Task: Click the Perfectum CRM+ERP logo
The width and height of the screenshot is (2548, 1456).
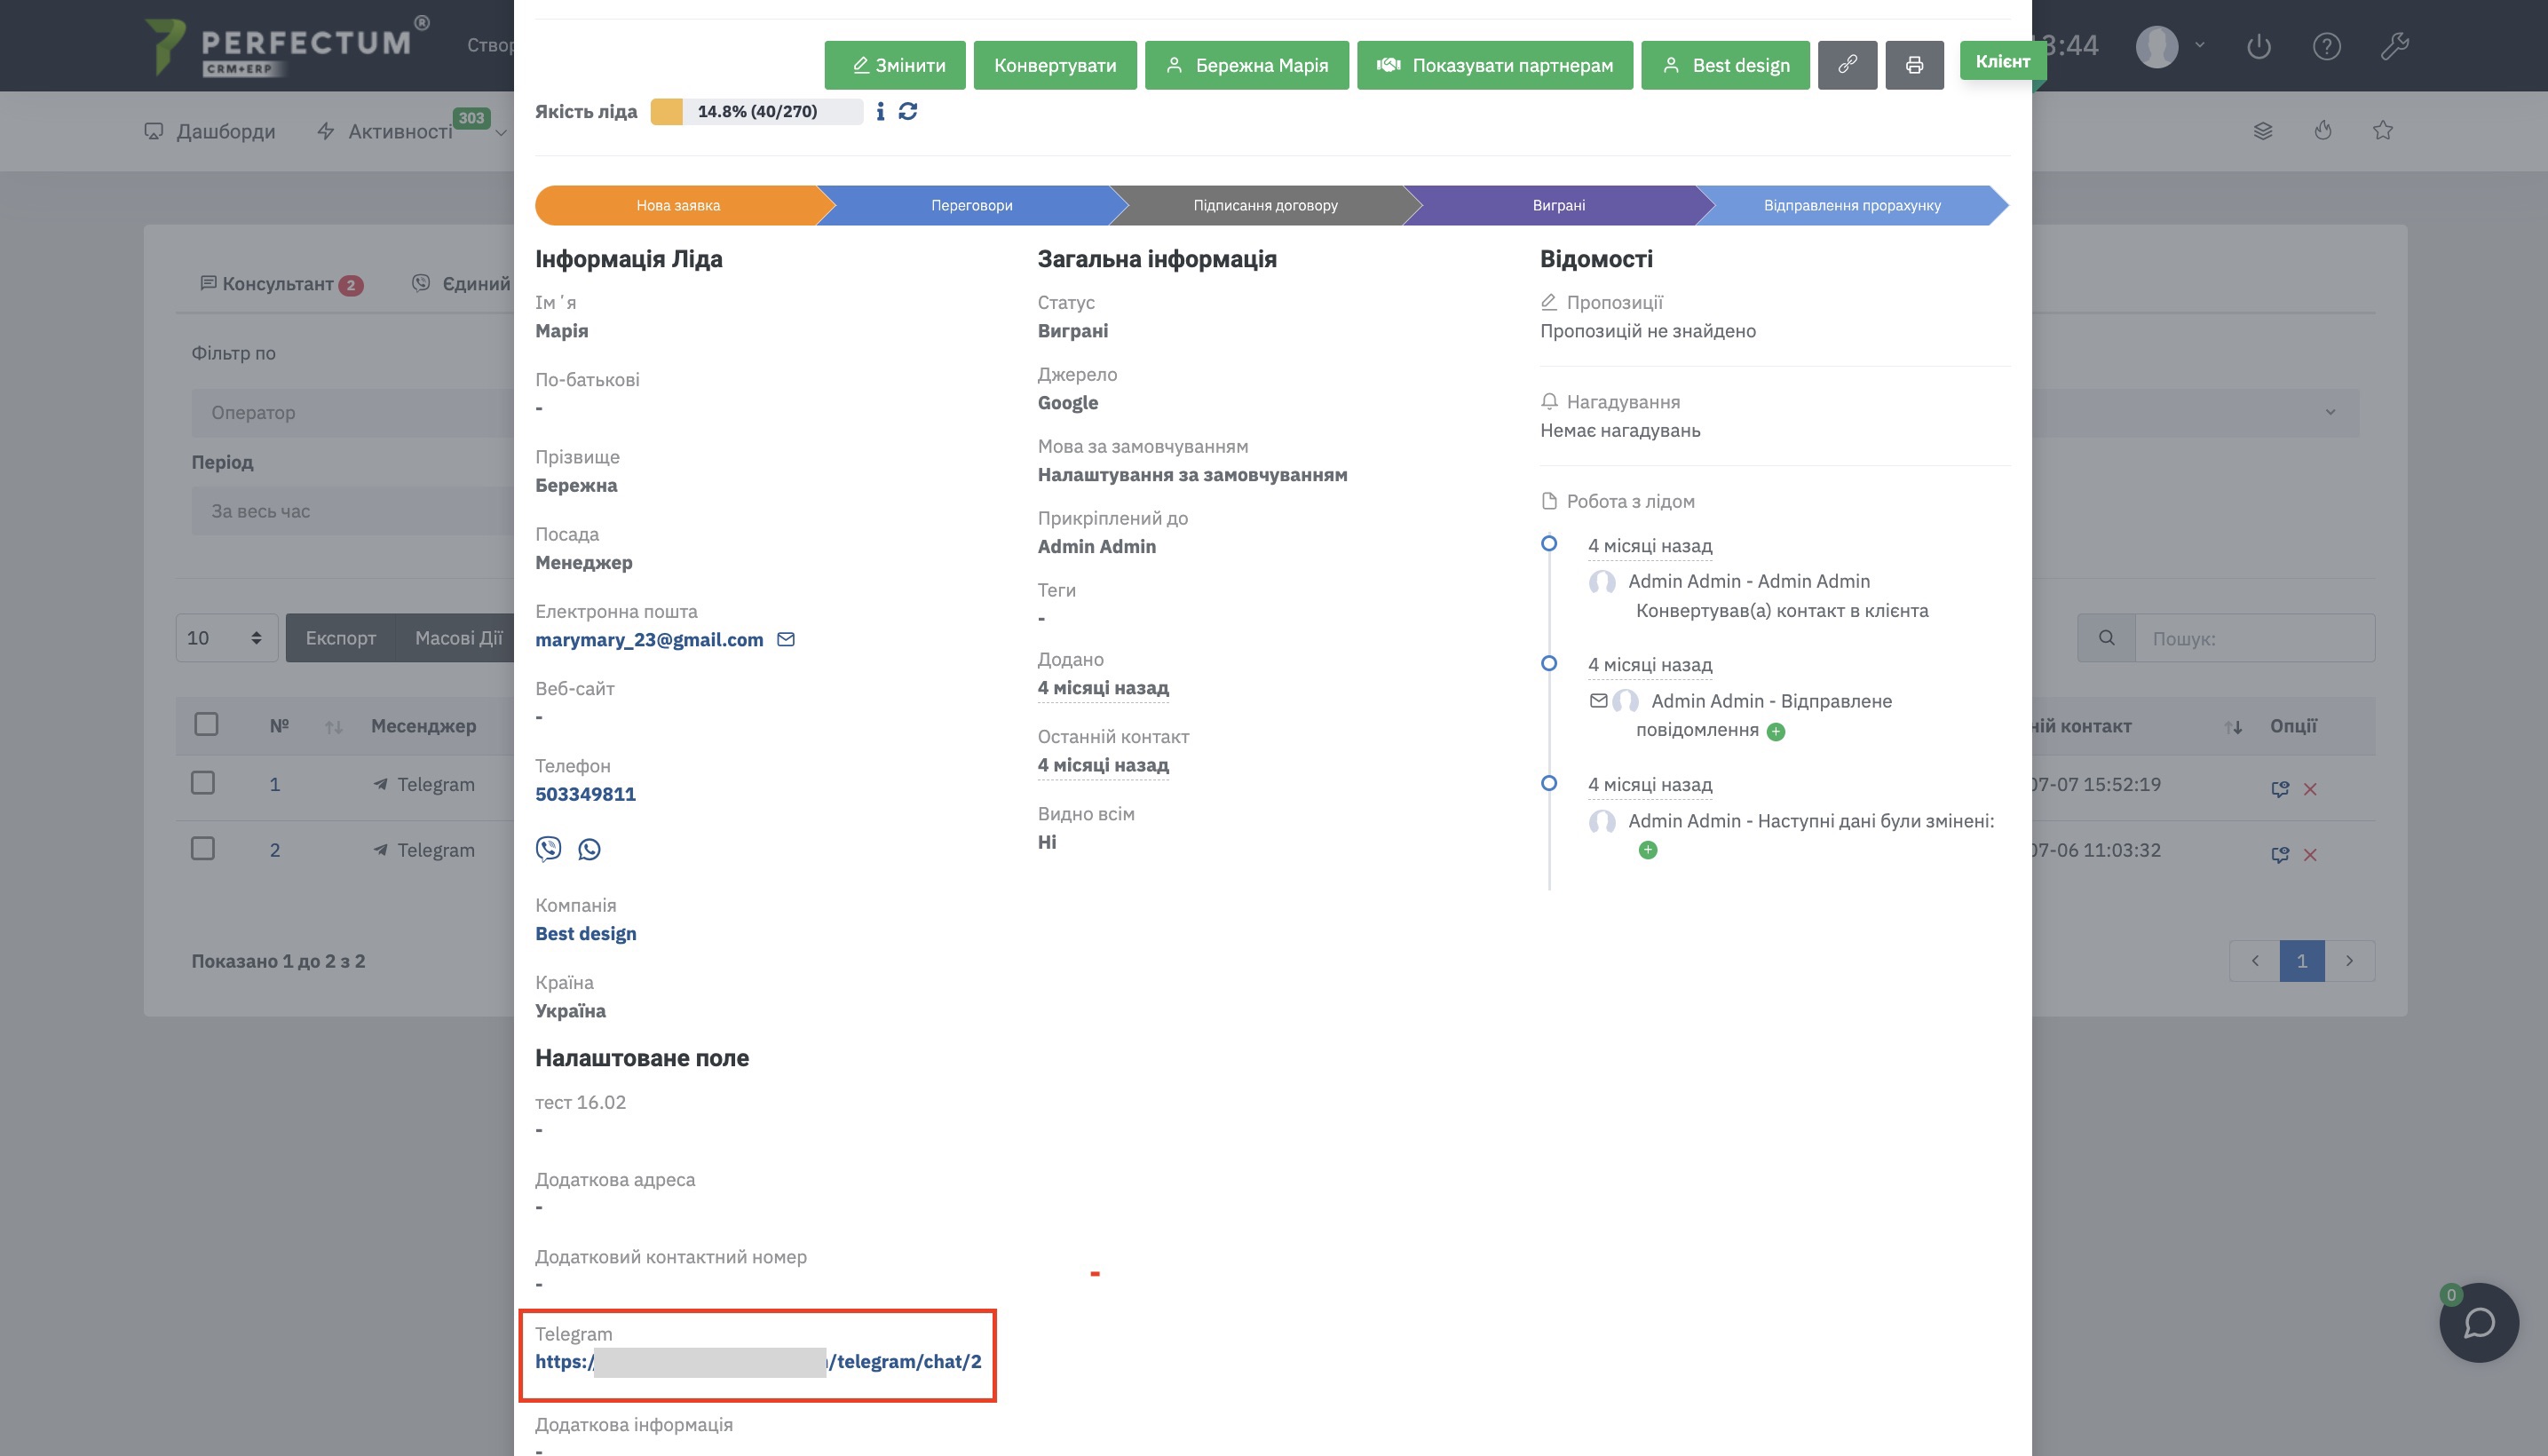Action: [287, 46]
